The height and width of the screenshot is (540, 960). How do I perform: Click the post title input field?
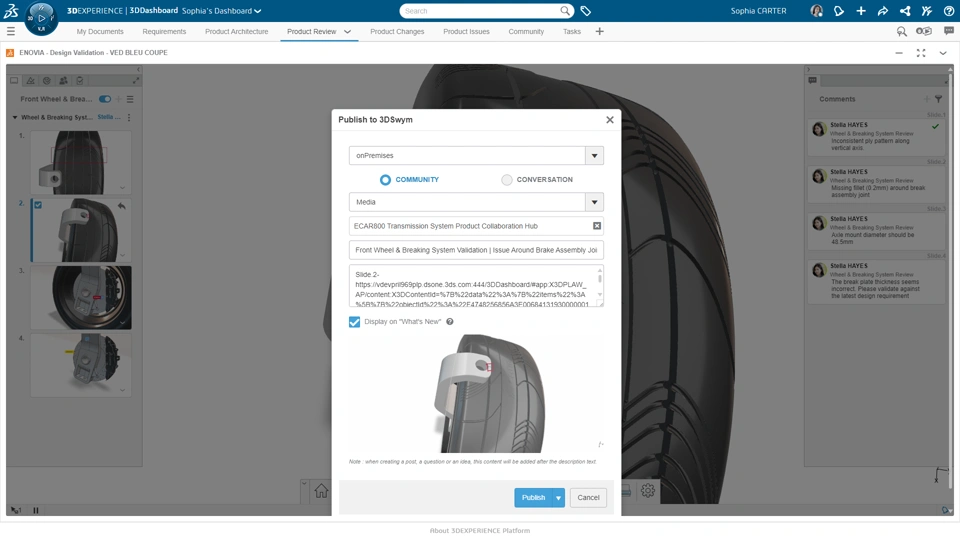pyautogui.click(x=476, y=250)
